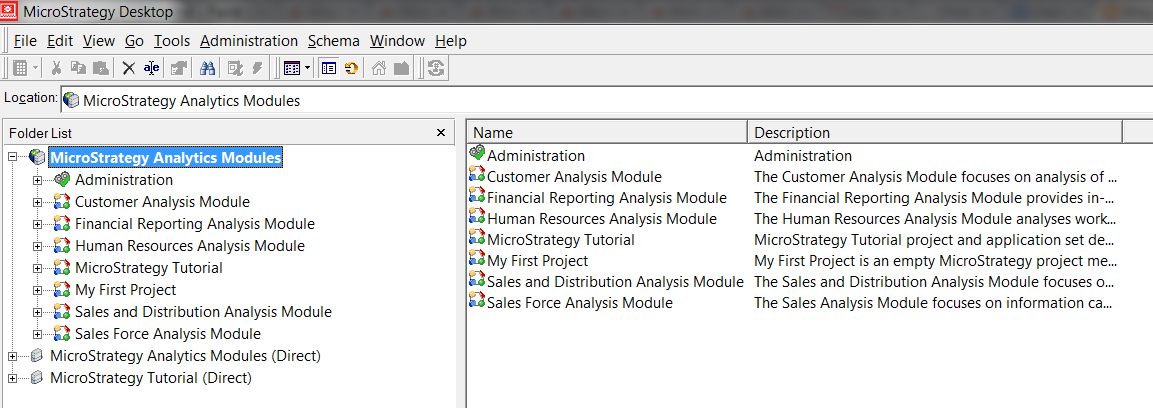
Task: Click the Location address field
Action: (607, 101)
